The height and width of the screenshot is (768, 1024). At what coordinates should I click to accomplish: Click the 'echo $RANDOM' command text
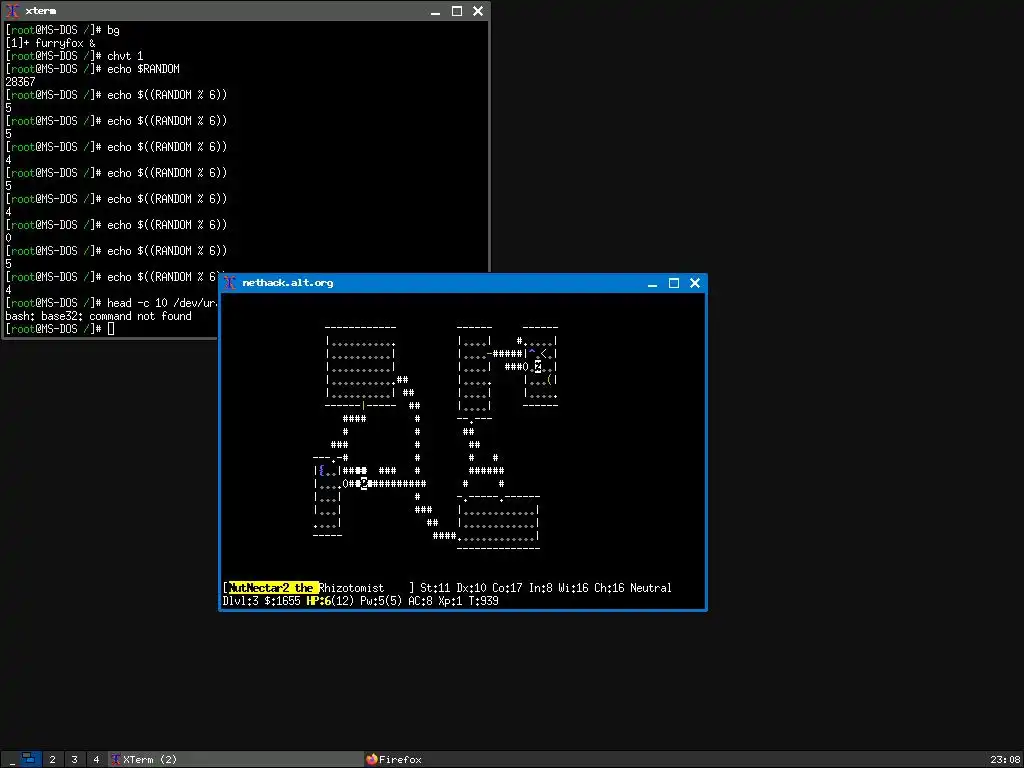(143, 69)
